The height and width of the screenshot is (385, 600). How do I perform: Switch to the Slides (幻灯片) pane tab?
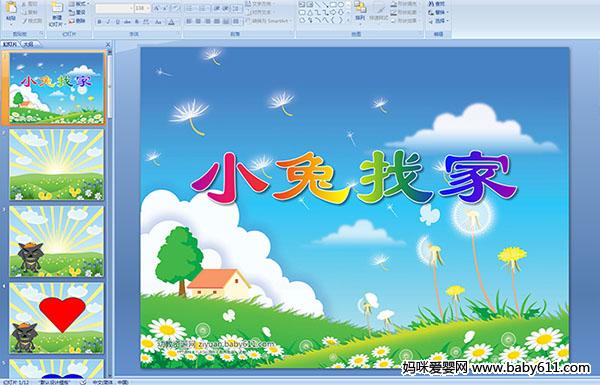10,44
